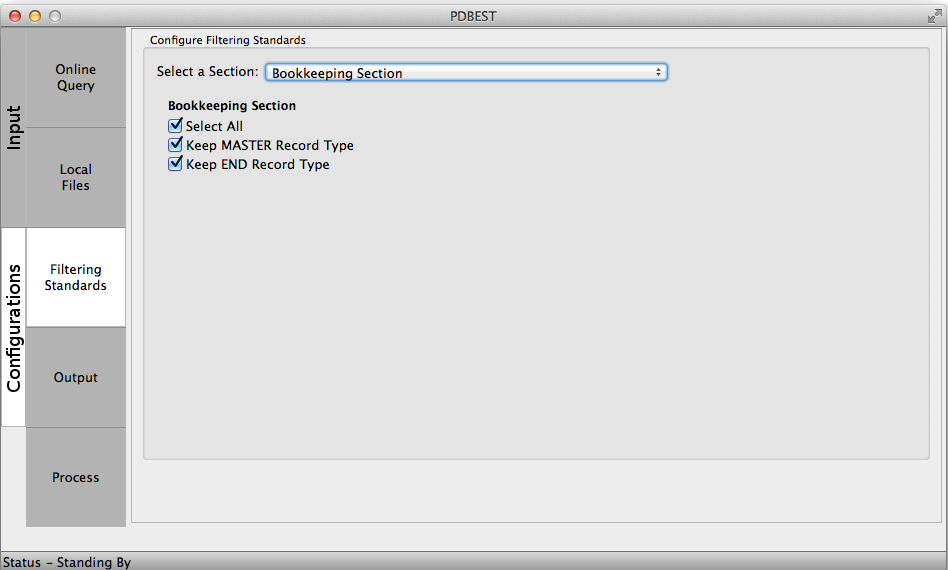Click the Status - Standing By bar
The height and width of the screenshot is (570, 948).
[66, 562]
